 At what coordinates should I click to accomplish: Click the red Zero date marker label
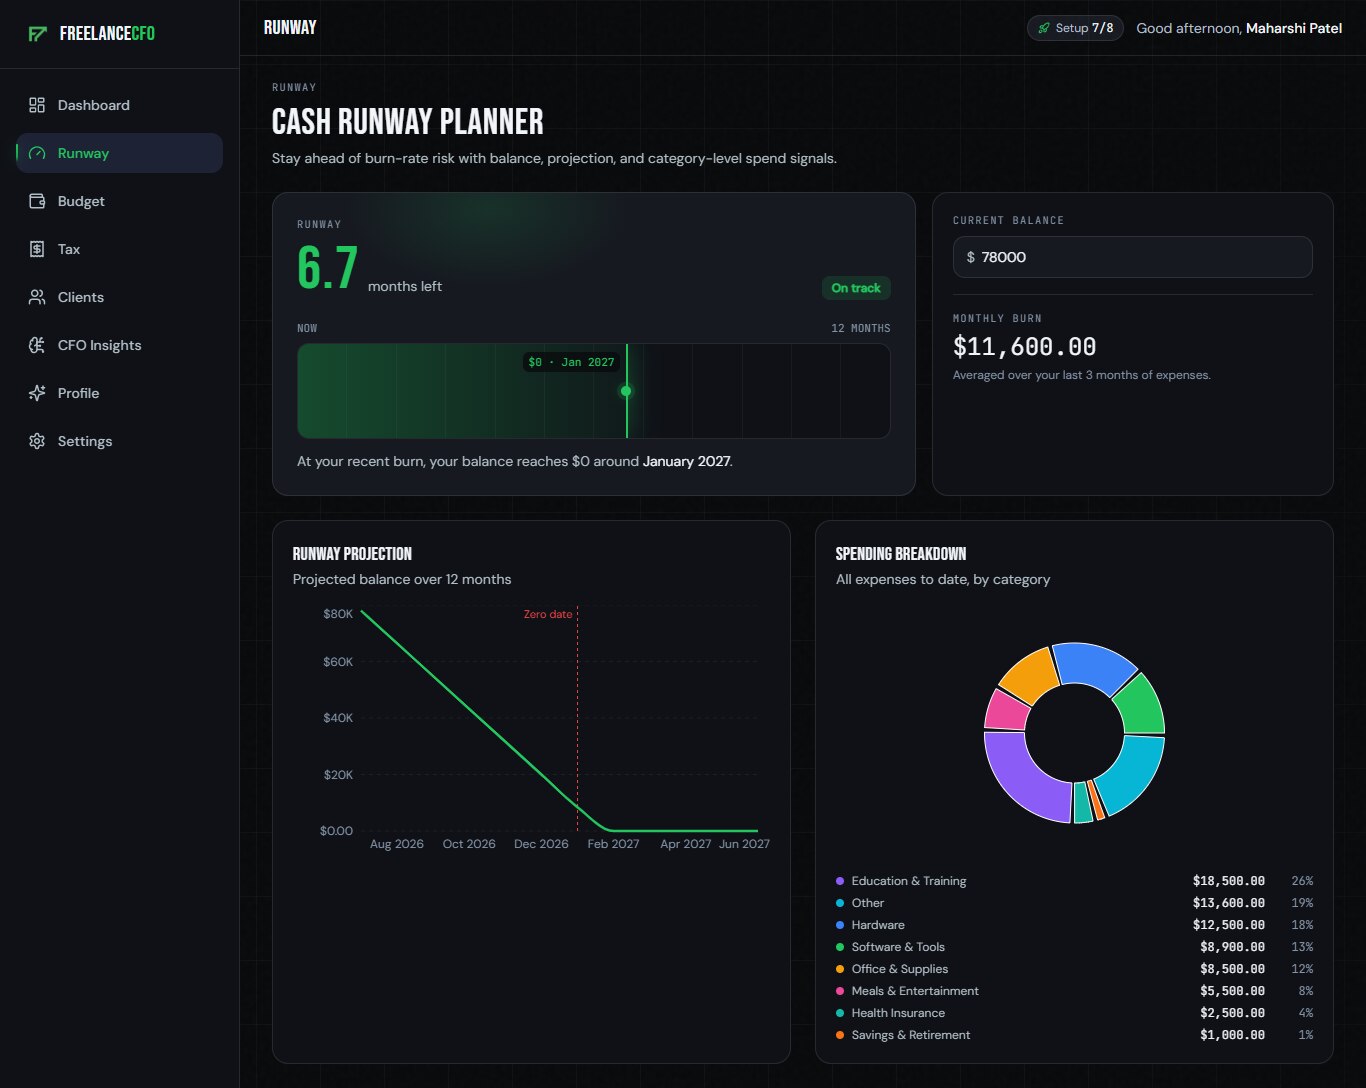548,614
